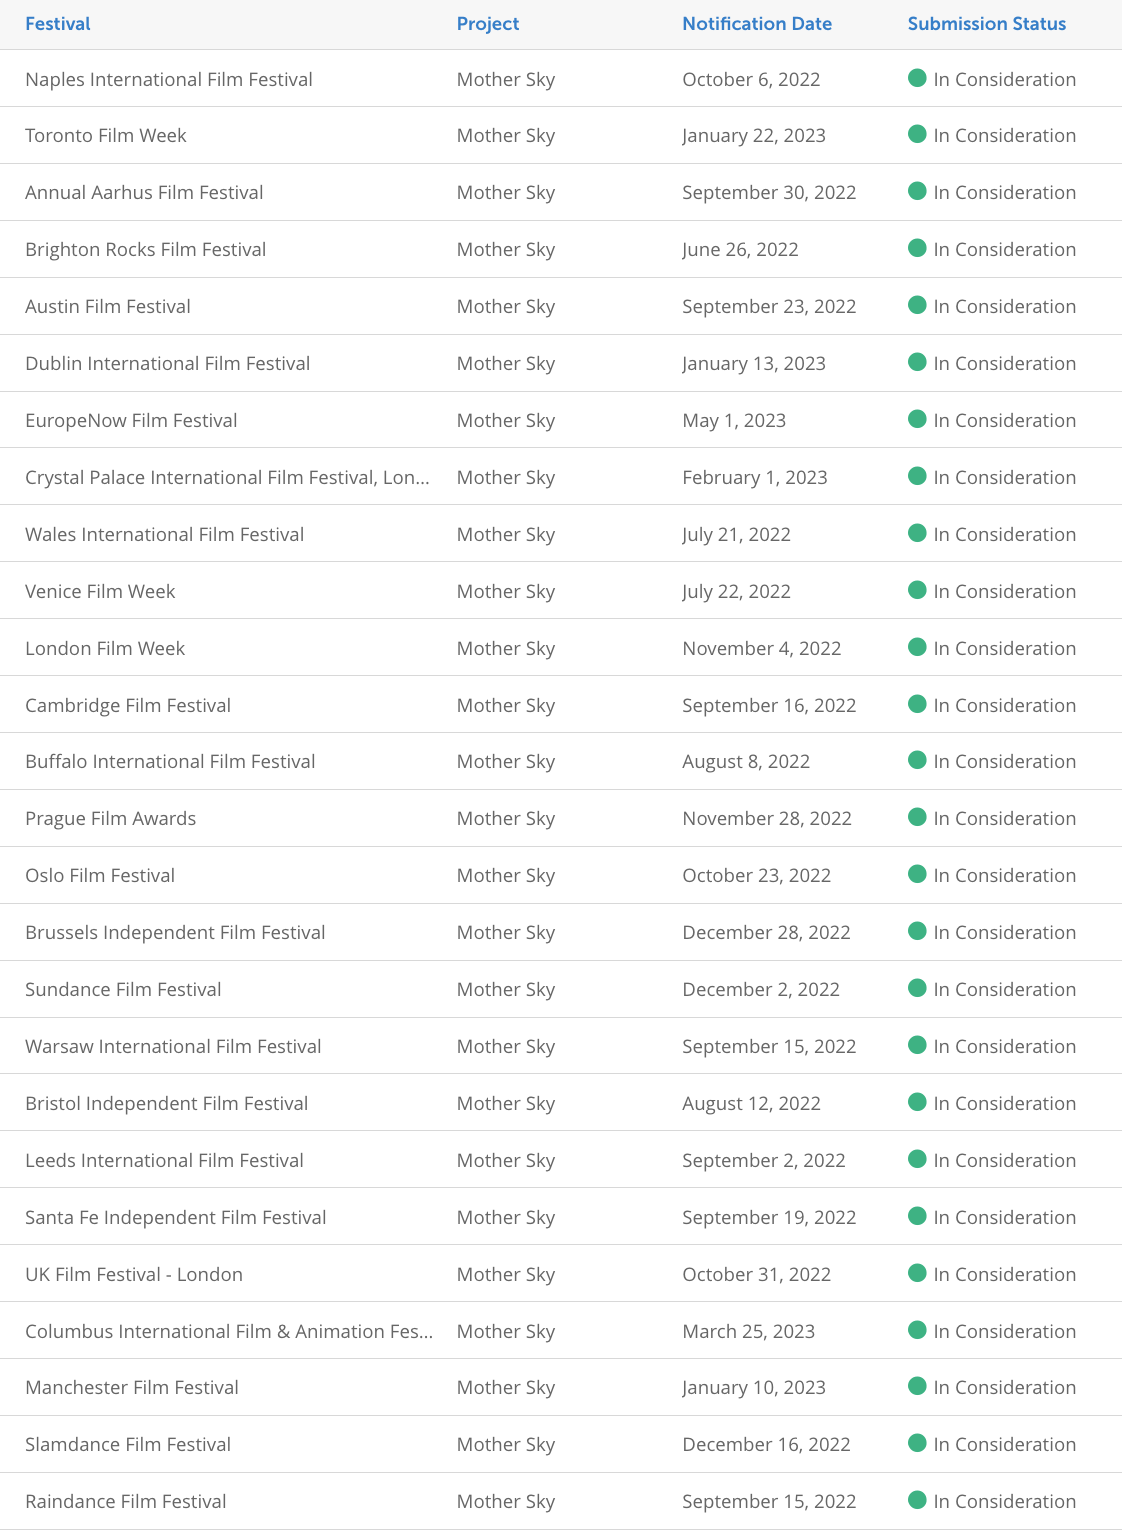Image resolution: width=1122 pixels, height=1540 pixels.
Task: Click the green status dot for Naples festival
Action: pyautogui.click(x=917, y=78)
